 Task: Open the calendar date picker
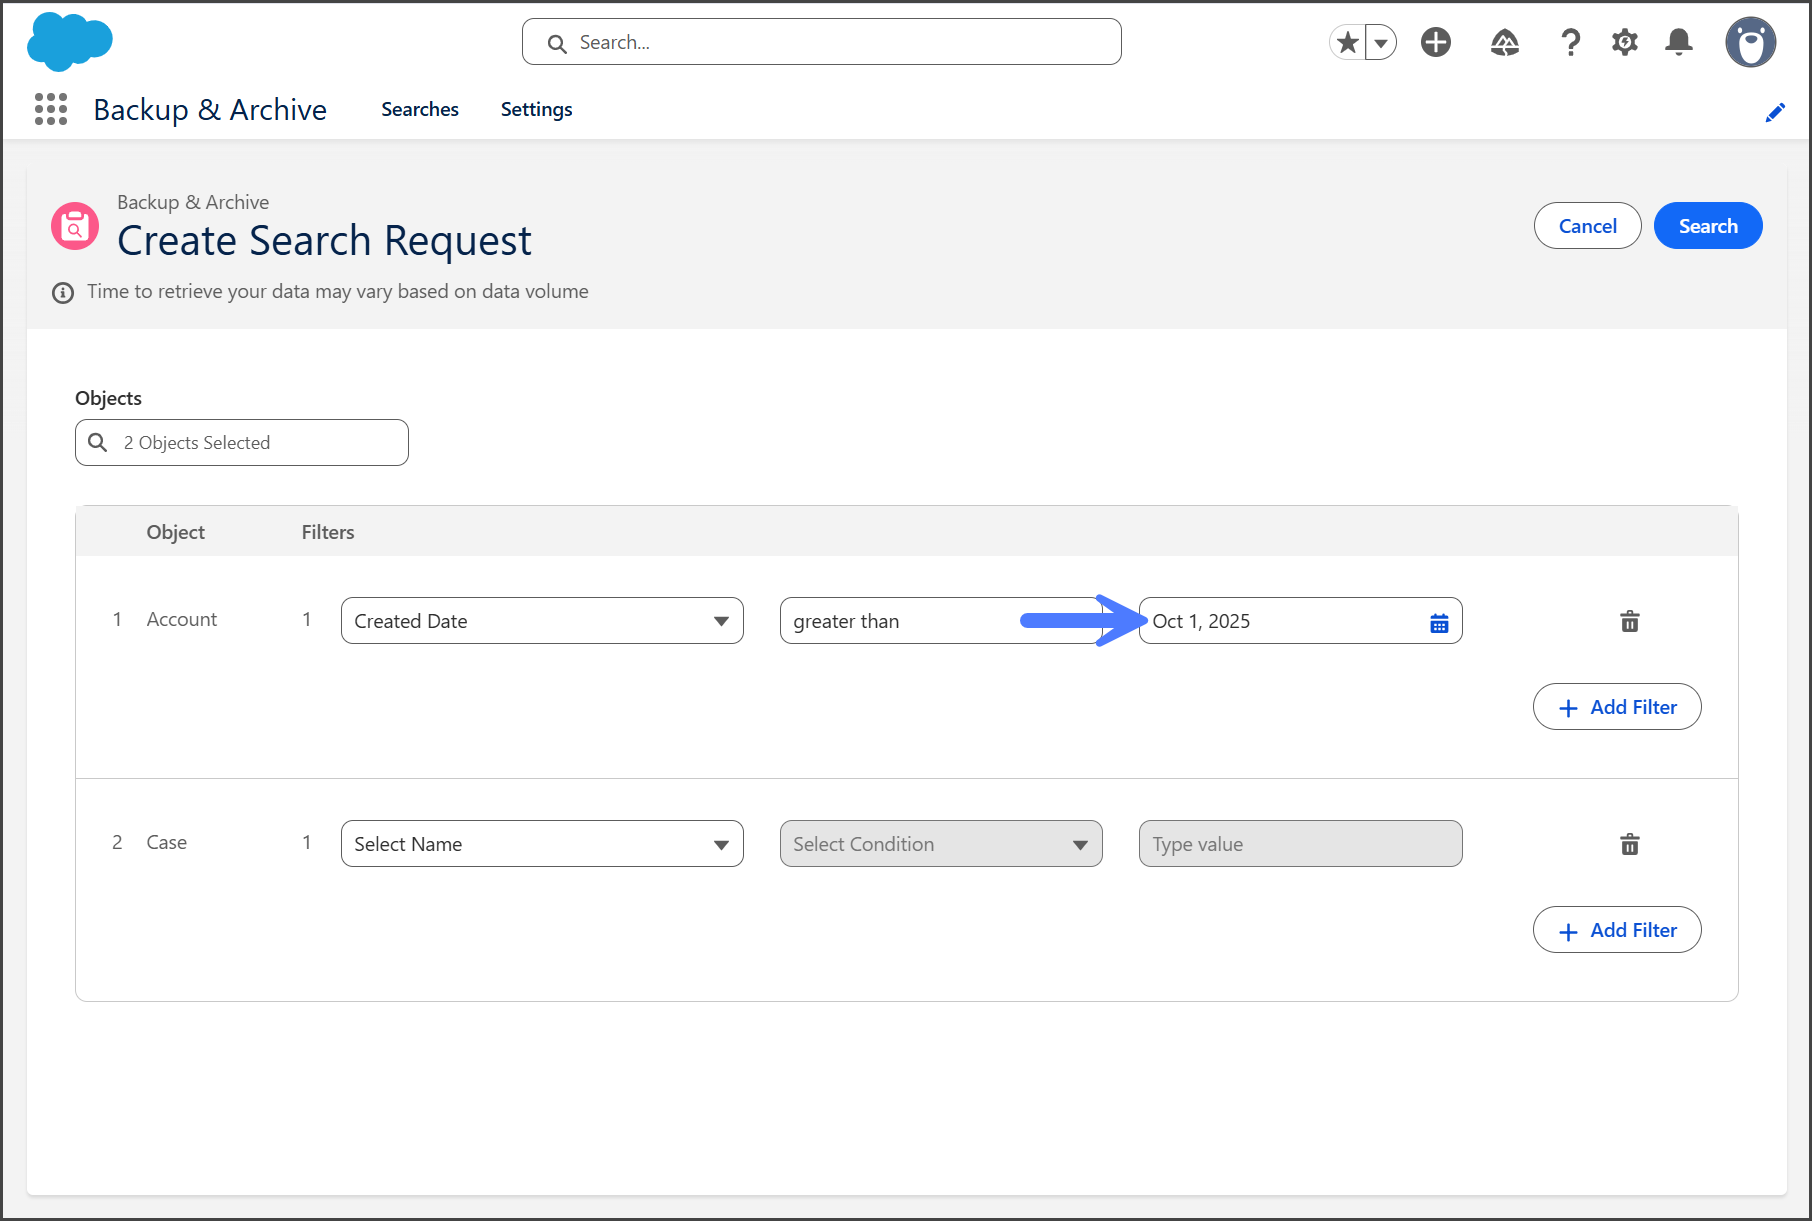1439,623
